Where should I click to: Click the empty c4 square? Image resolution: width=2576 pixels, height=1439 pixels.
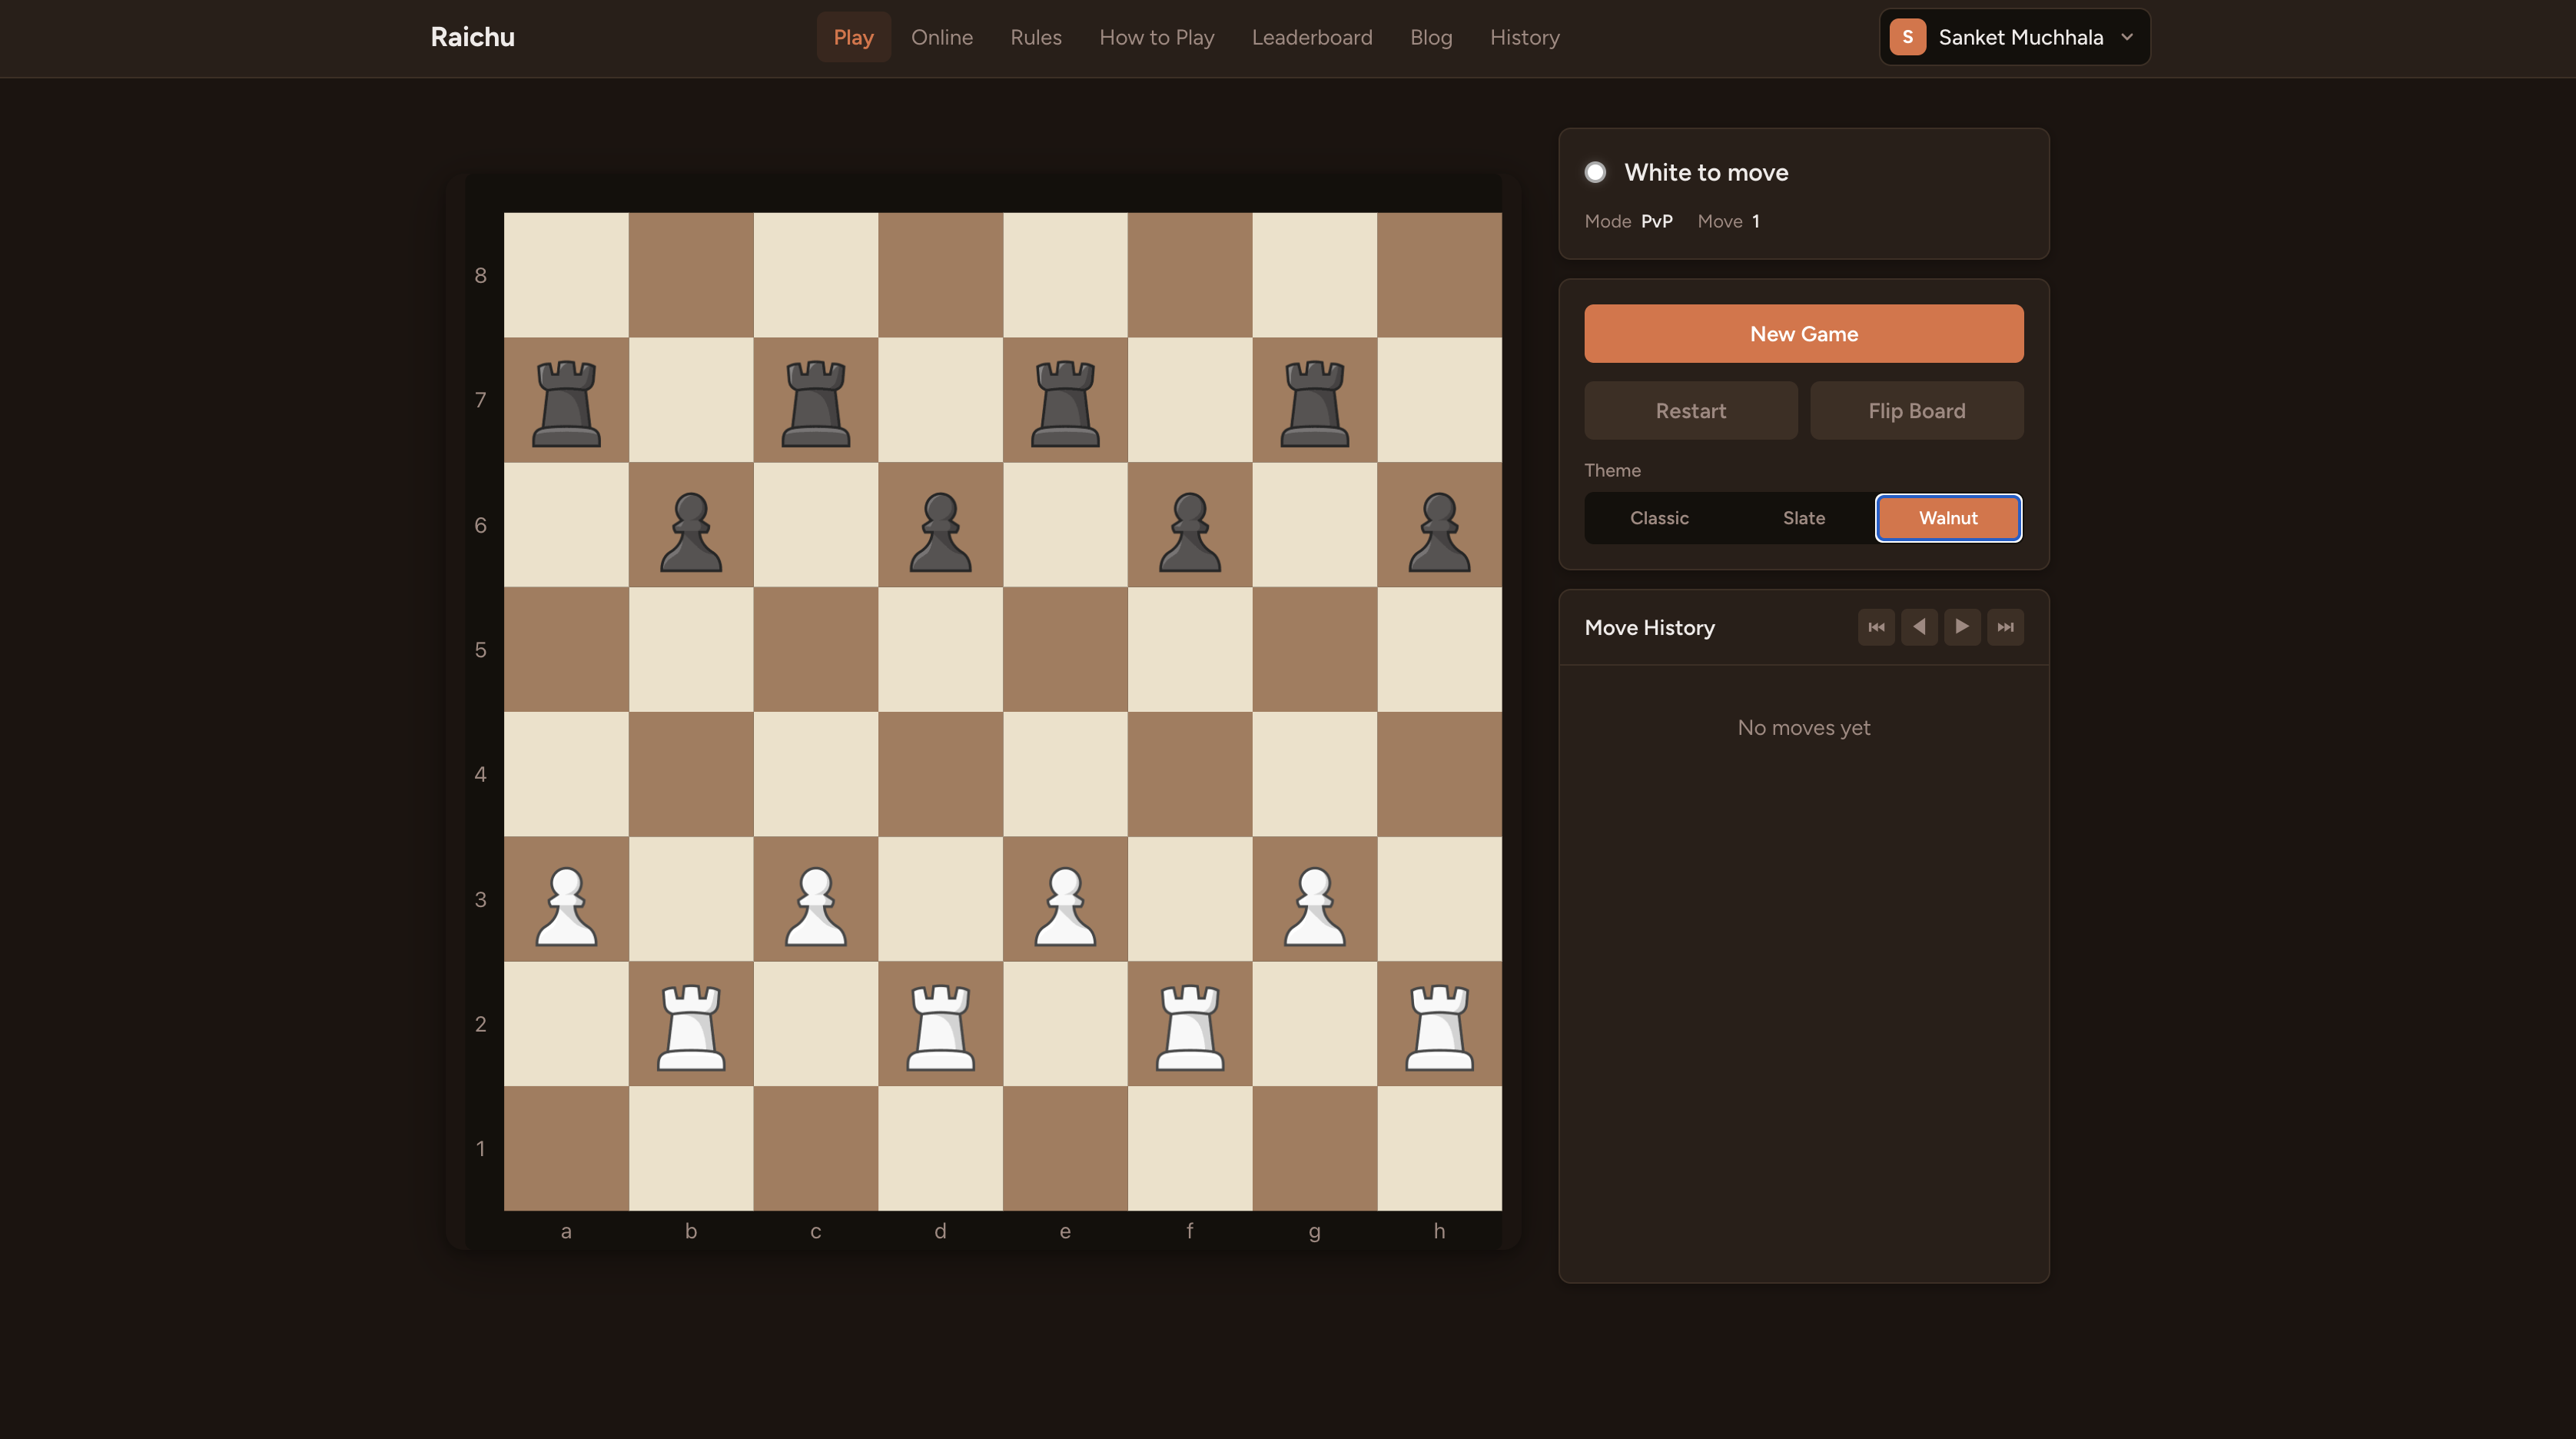[816, 774]
